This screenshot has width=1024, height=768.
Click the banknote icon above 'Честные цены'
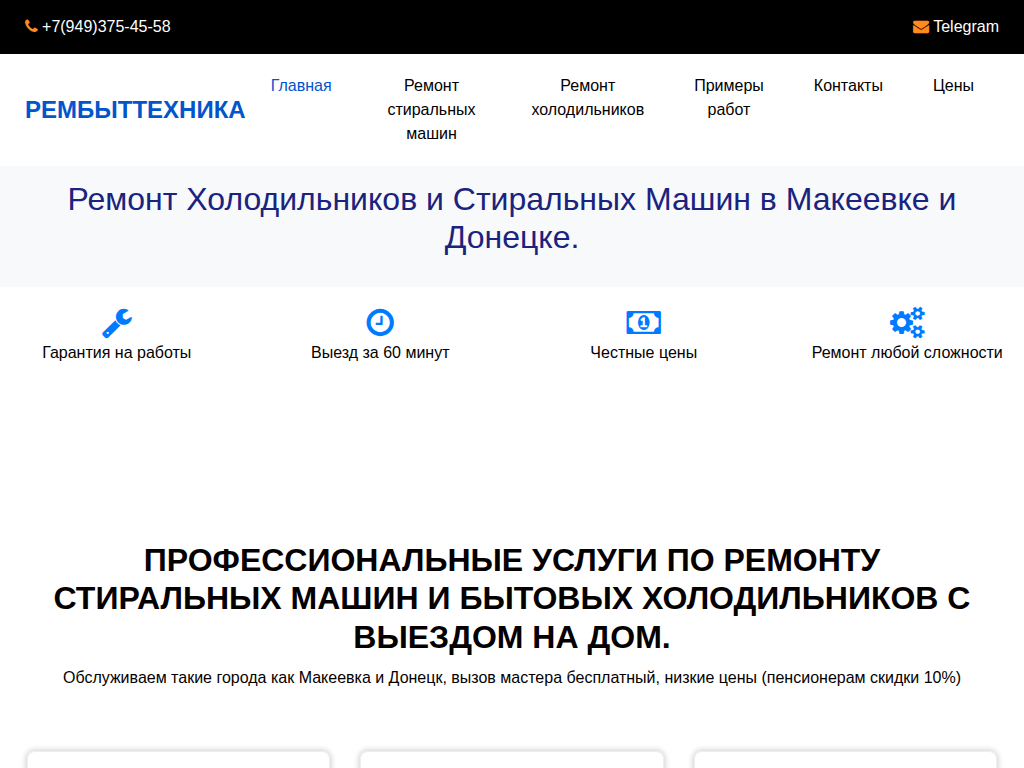tap(643, 322)
